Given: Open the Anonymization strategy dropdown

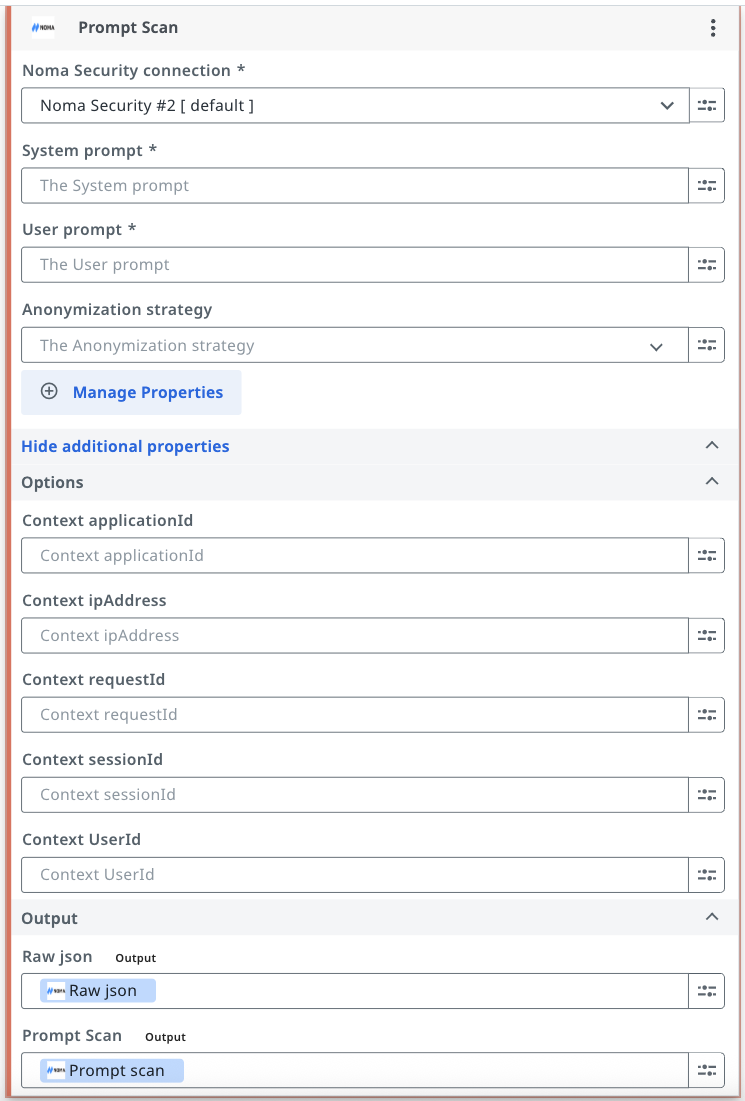Looking at the screenshot, I should [355, 345].
